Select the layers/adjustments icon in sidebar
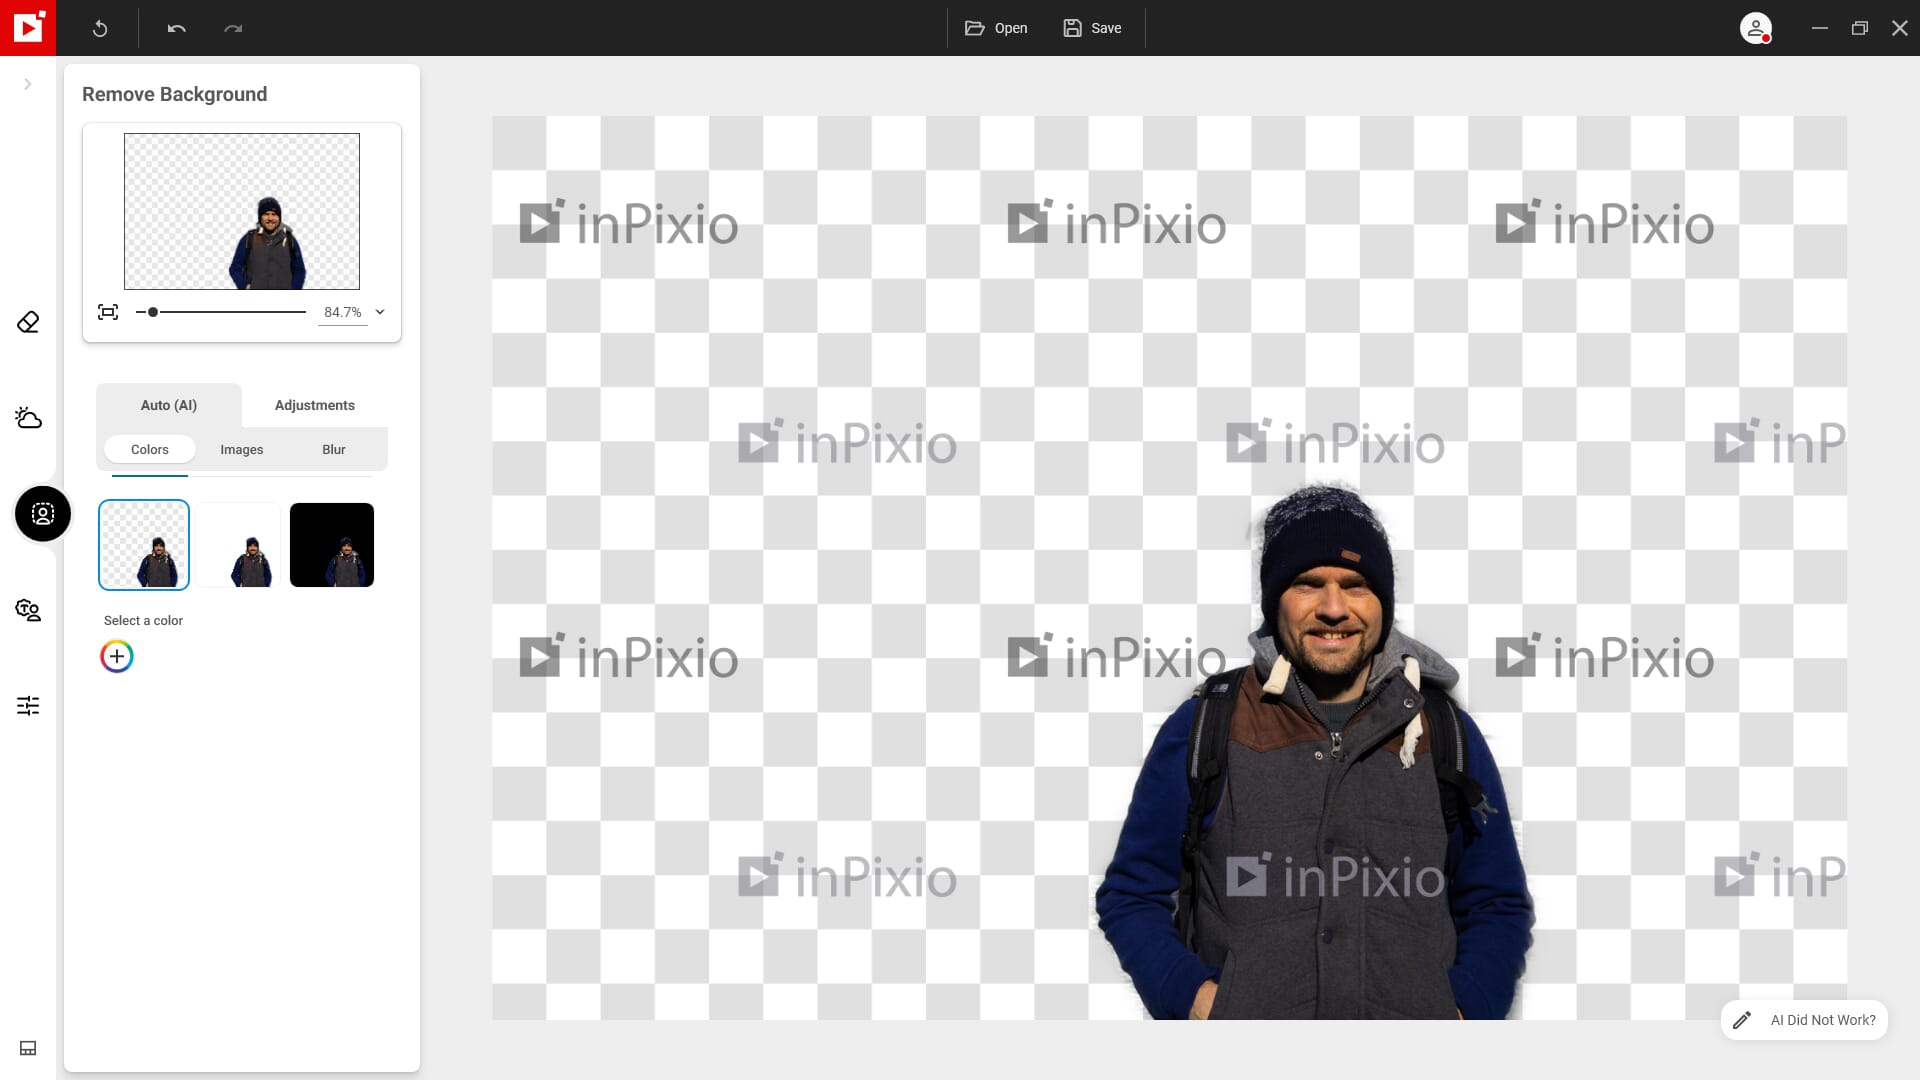Image resolution: width=1920 pixels, height=1080 pixels. tap(28, 705)
